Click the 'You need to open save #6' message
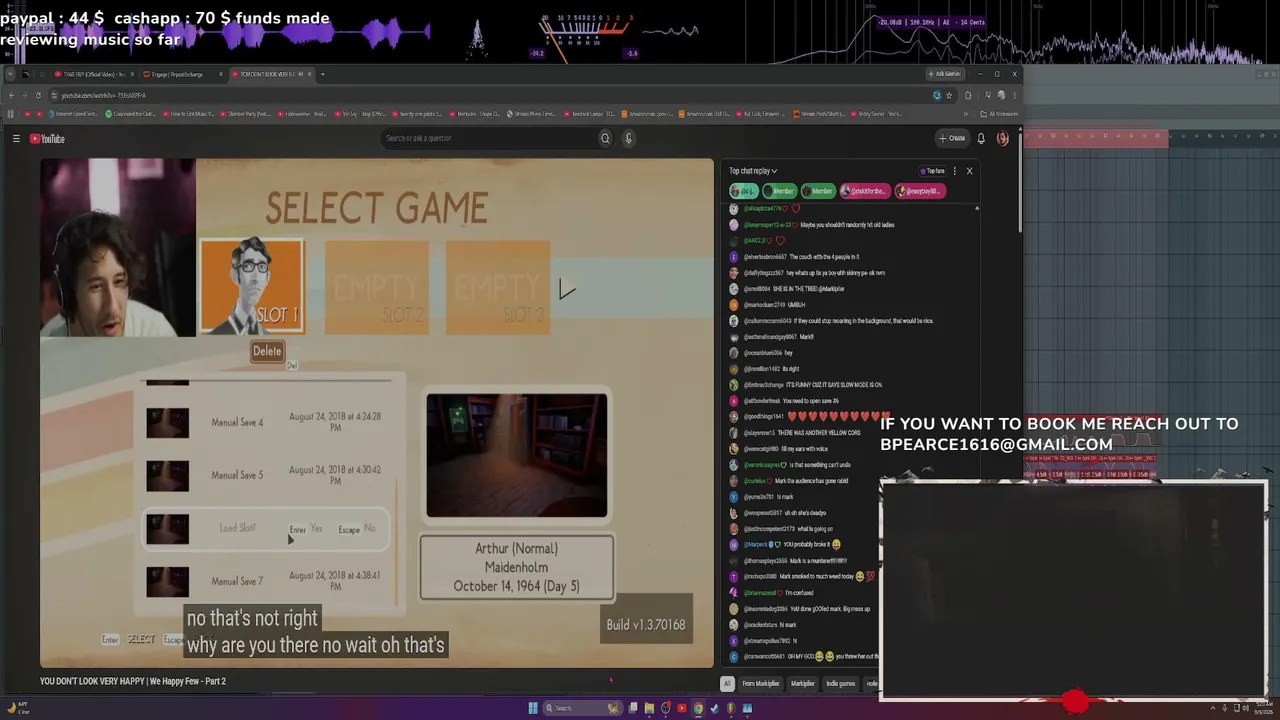This screenshot has width=1280, height=720. [785, 401]
